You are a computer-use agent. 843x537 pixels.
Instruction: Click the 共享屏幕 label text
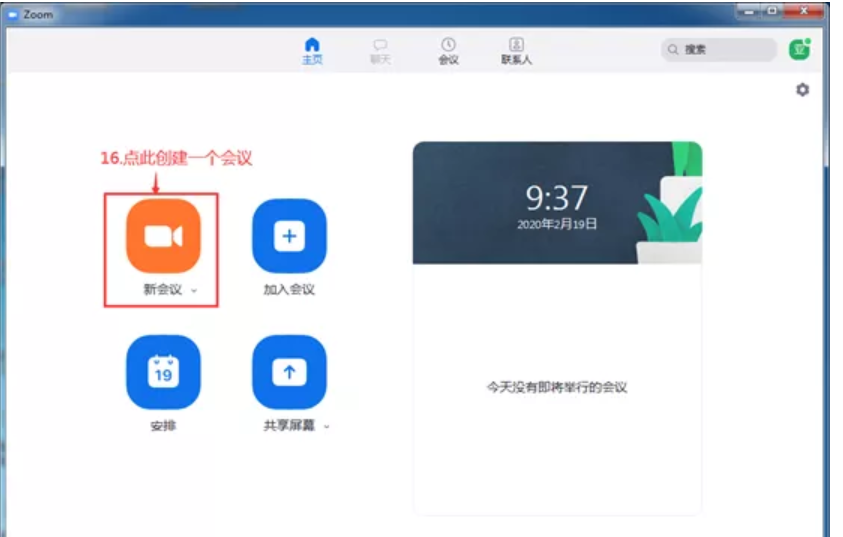click(289, 426)
